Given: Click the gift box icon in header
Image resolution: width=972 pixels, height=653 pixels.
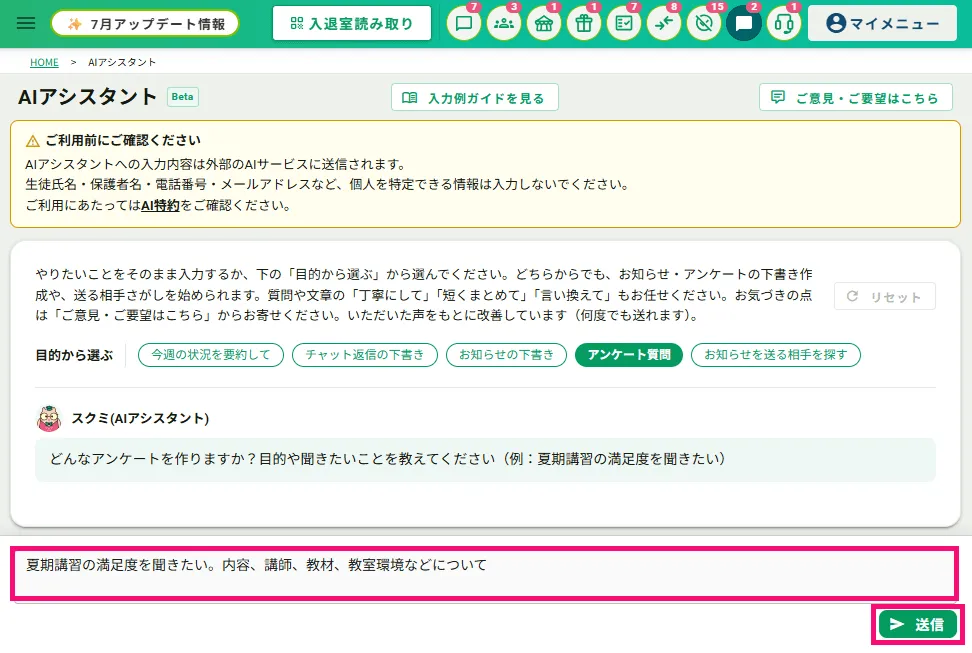Looking at the screenshot, I should [x=584, y=24].
